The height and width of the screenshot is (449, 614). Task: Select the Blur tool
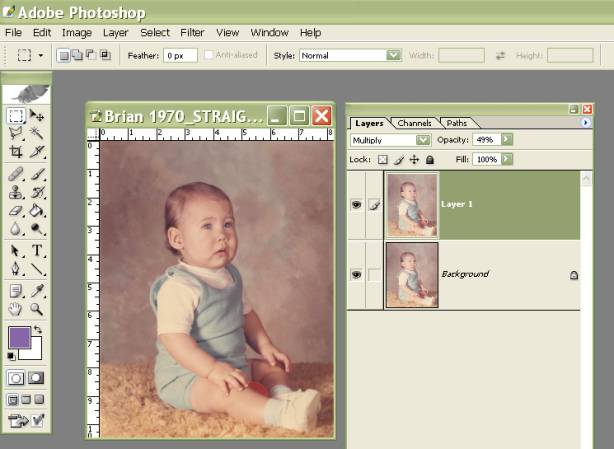click(x=16, y=229)
